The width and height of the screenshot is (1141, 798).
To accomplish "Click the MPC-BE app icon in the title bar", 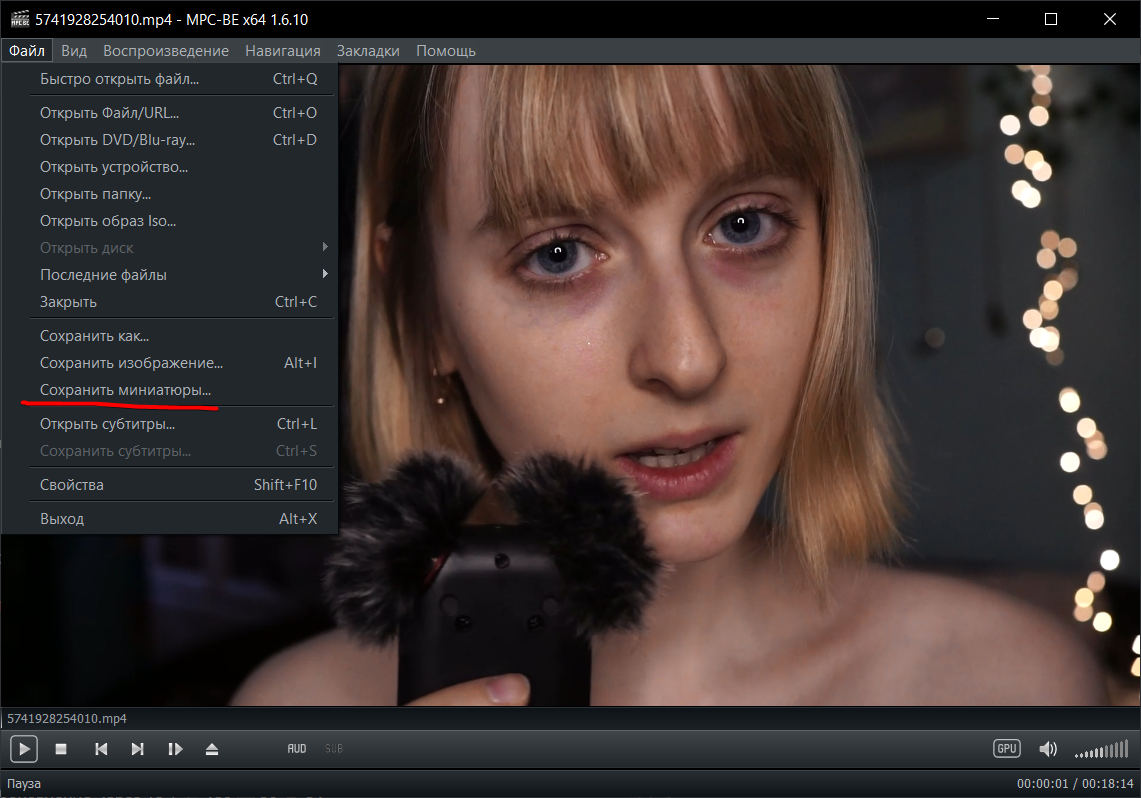I will click(20, 19).
